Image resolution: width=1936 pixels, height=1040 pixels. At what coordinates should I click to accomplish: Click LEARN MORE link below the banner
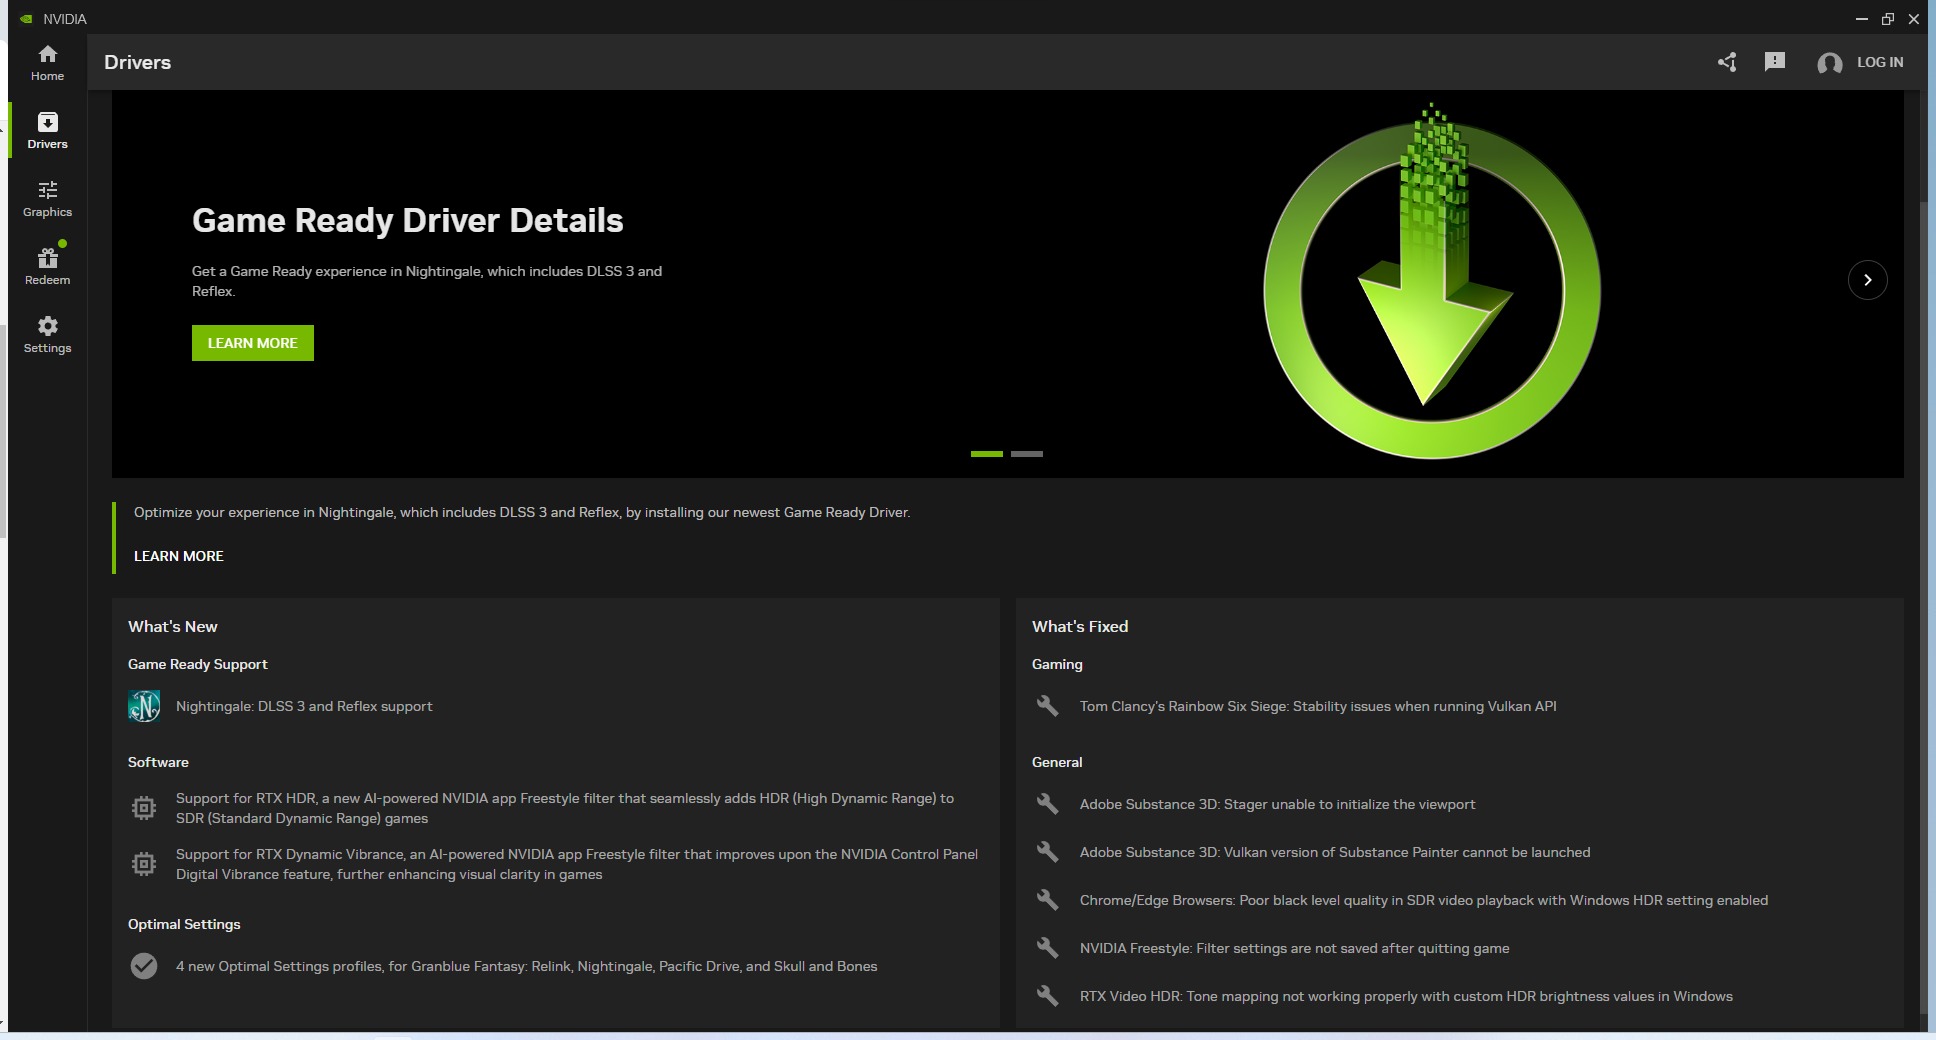pyautogui.click(x=179, y=556)
